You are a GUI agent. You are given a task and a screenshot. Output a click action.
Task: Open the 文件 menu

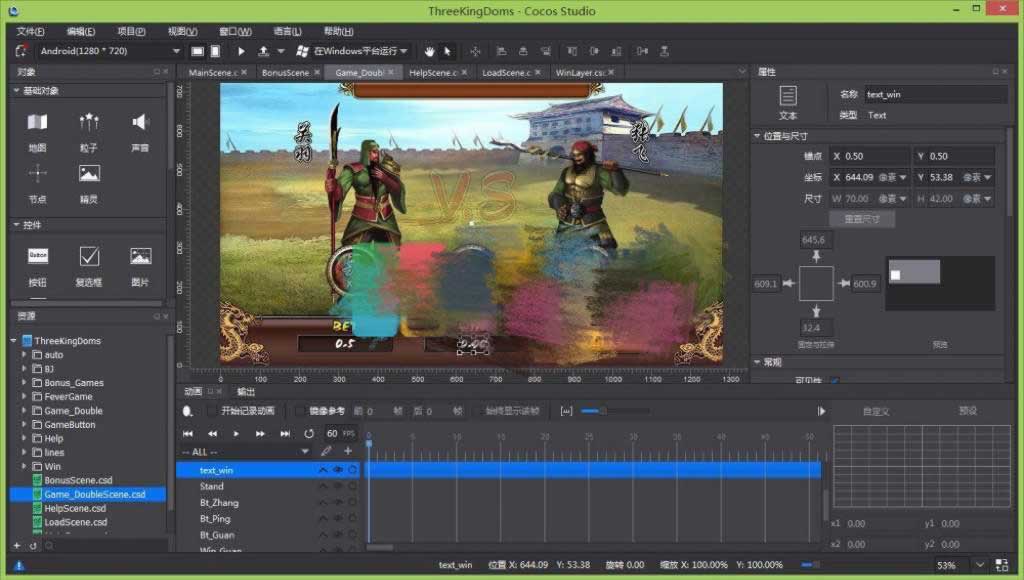point(32,31)
